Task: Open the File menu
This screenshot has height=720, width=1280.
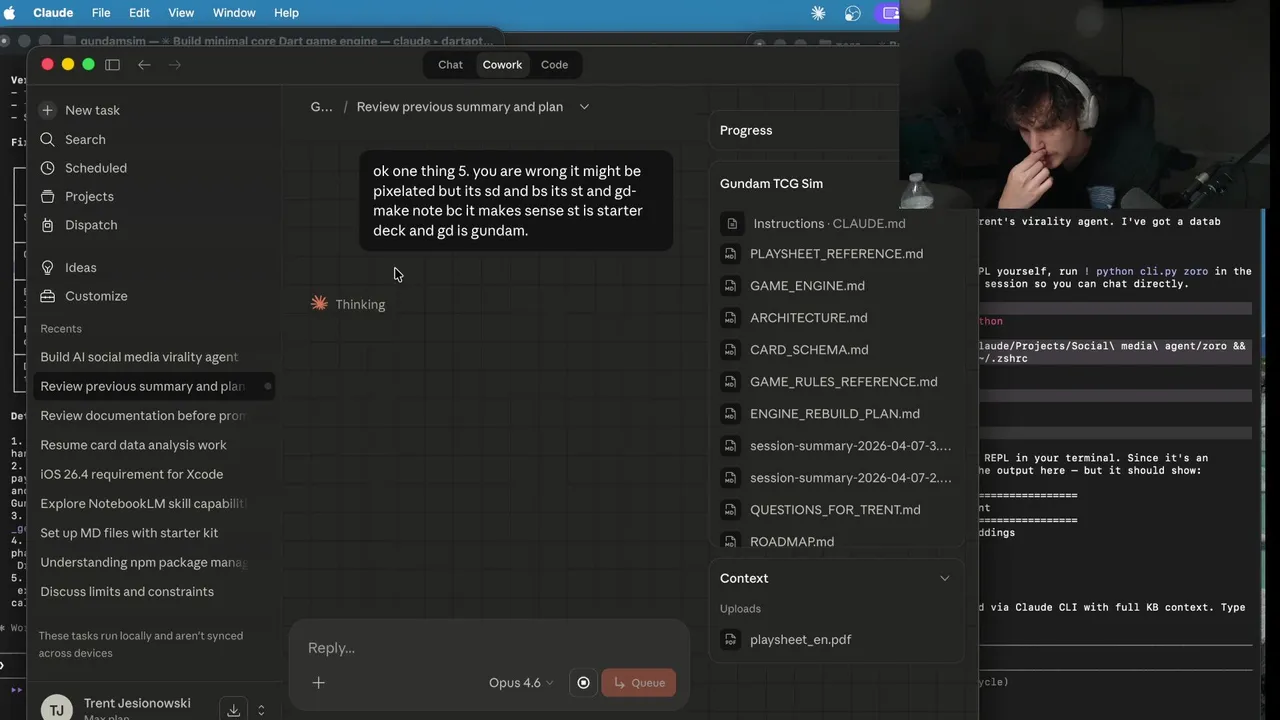Action: click(101, 13)
